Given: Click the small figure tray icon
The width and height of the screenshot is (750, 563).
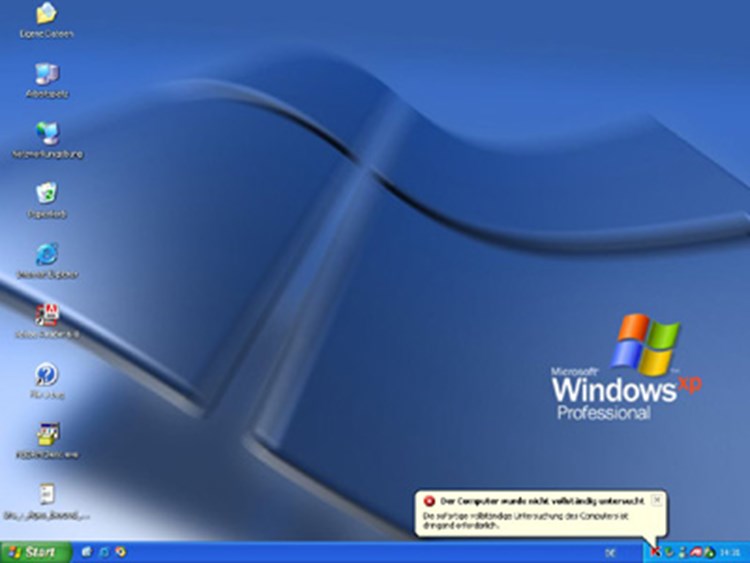Looking at the screenshot, I should click(683, 552).
